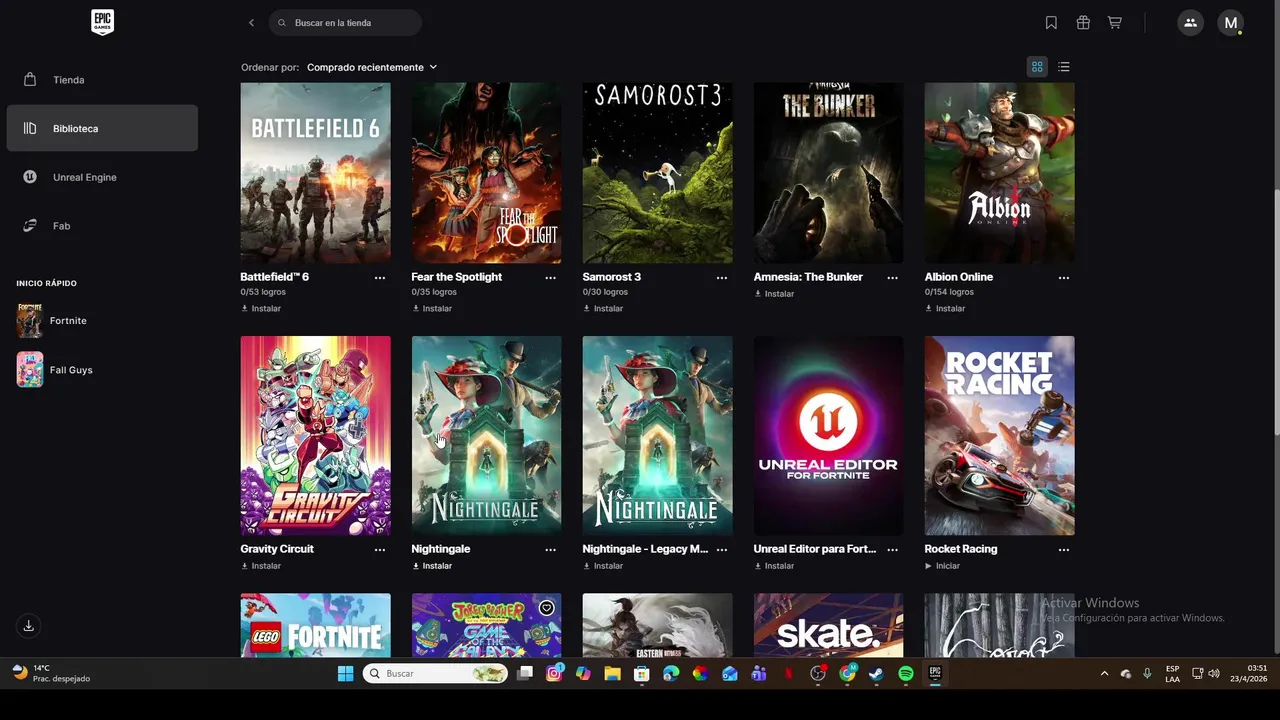Open the skate. cover art
Image resolution: width=1280 pixels, height=720 pixels.
(829, 626)
